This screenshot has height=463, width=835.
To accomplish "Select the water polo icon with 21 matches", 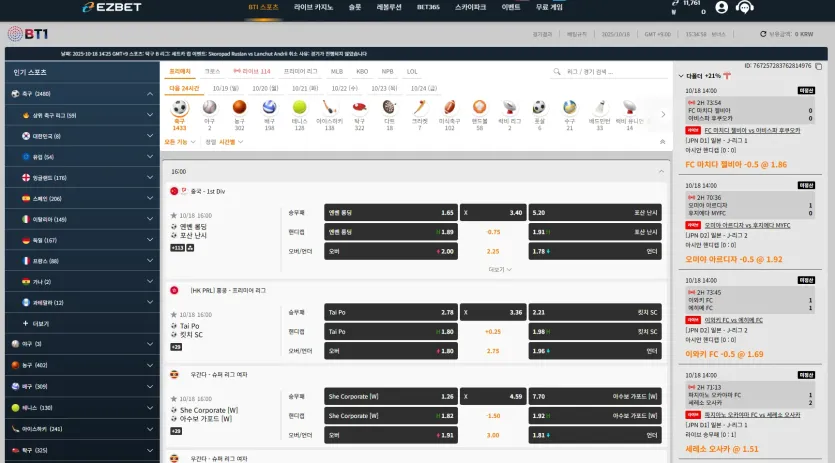I will click(569, 108).
